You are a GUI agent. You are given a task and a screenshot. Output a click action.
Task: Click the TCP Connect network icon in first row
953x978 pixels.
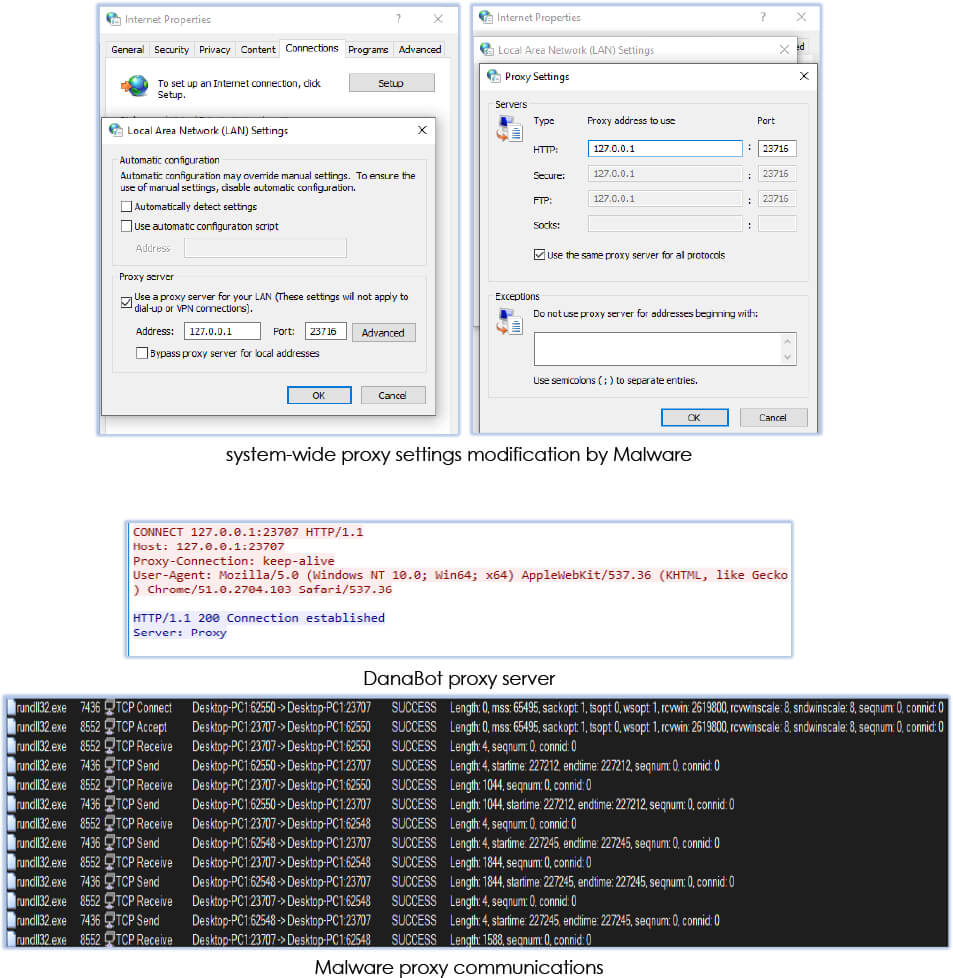[x=110, y=708]
